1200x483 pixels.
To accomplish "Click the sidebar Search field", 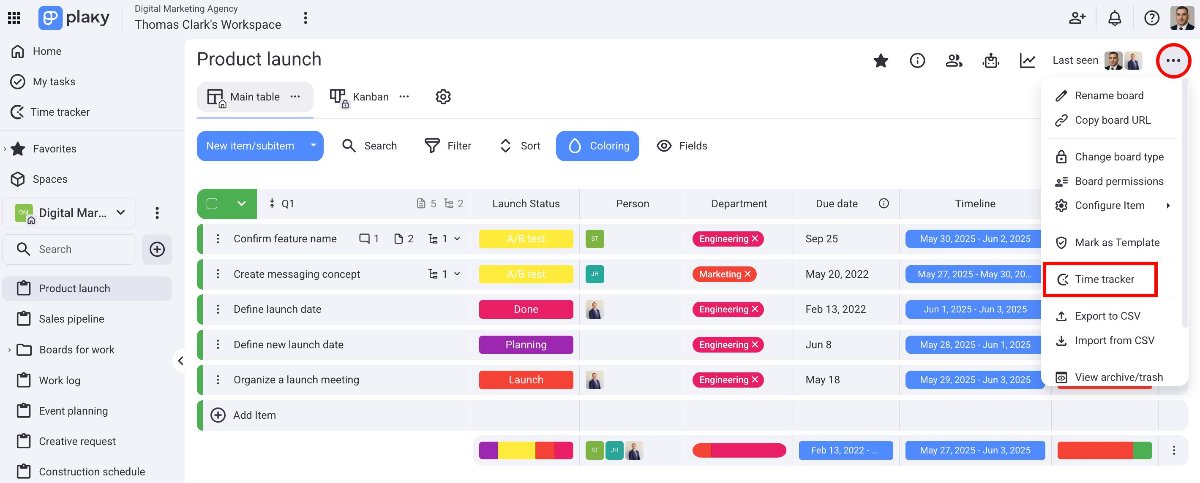I will click(x=70, y=249).
